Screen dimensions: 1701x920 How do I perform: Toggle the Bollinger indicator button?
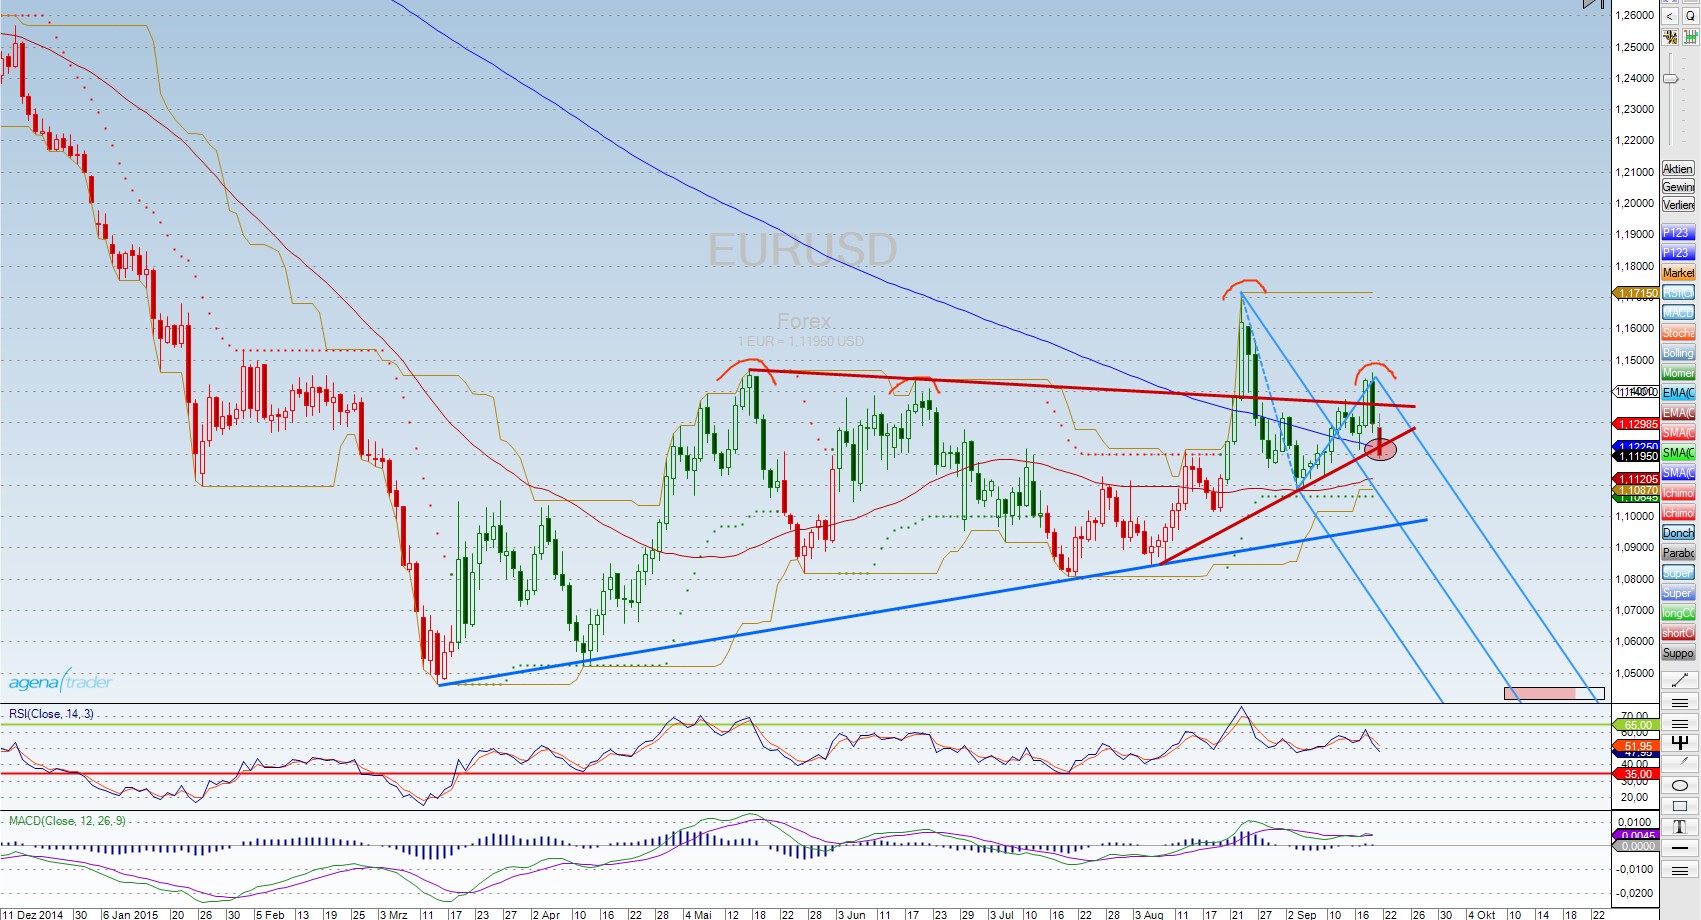pos(1678,353)
